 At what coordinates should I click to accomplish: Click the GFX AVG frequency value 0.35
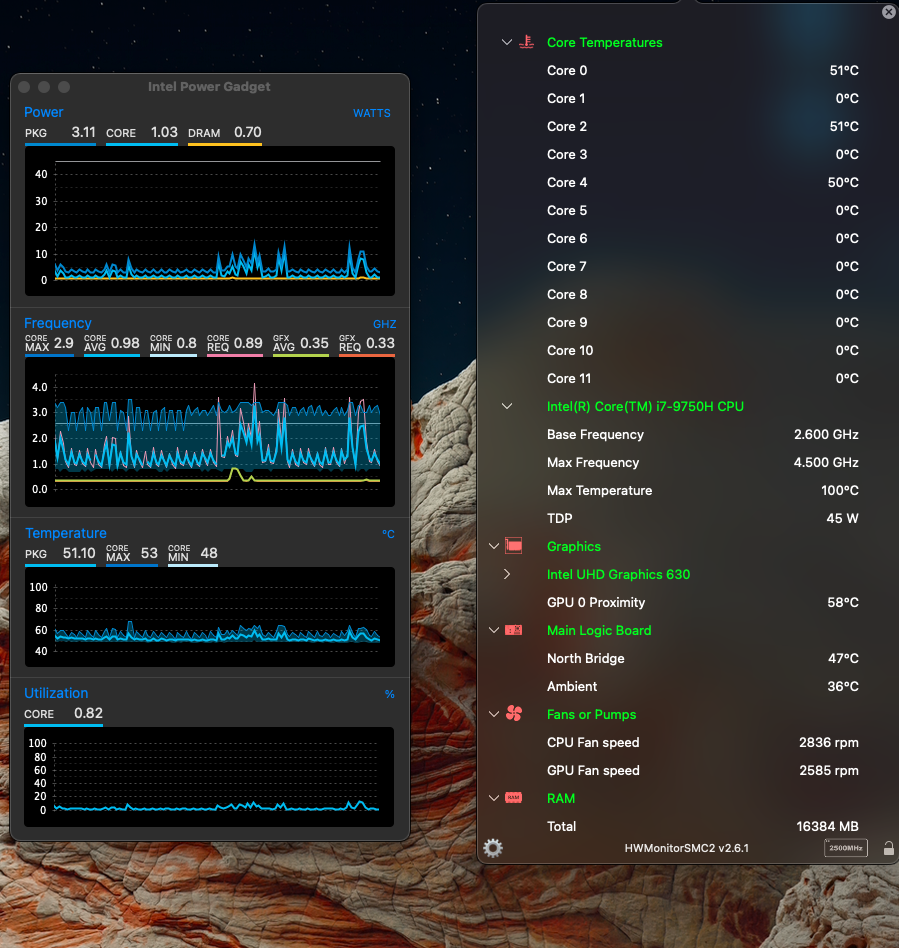point(314,343)
